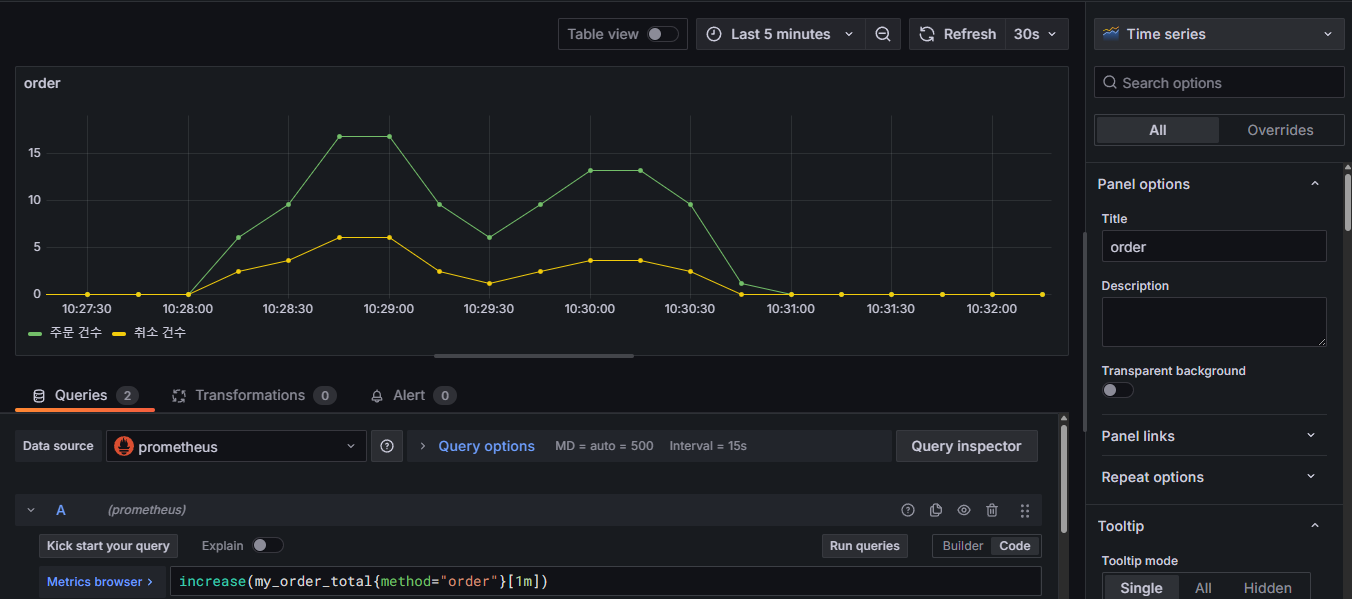This screenshot has height=599, width=1352.
Task: Select the Overrides tab
Action: pyautogui.click(x=1280, y=130)
